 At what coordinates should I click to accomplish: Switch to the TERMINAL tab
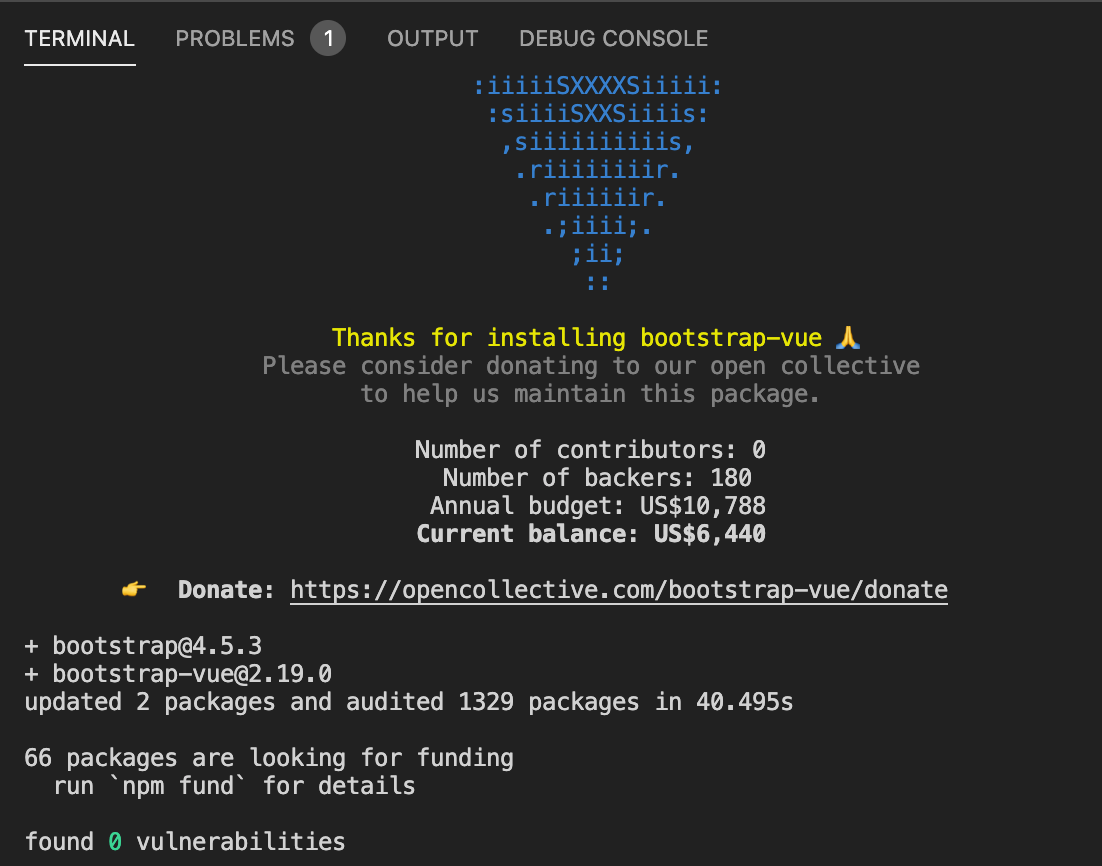click(x=79, y=38)
